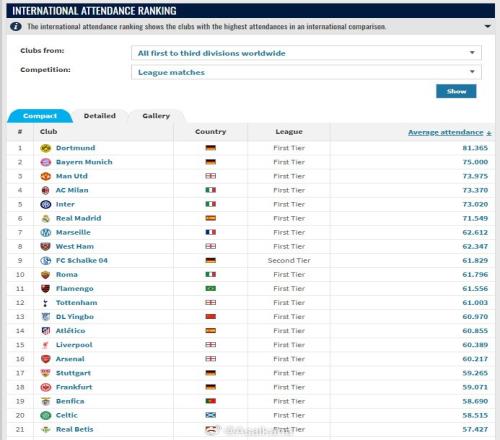The height and width of the screenshot is (440, 500).
Task: Click the Man Utd crest icon
Action: click(x=46, y=176)
